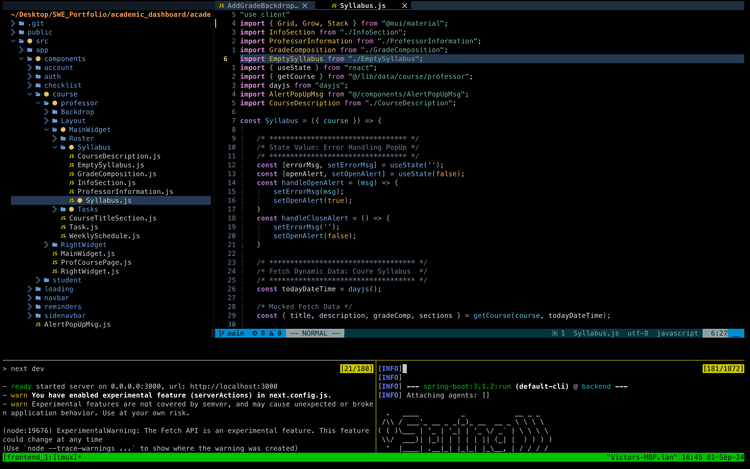Screen dimensions: 750x469
Task: Click the JS icon beside CourseDescription.js
Action: point(71,156)
